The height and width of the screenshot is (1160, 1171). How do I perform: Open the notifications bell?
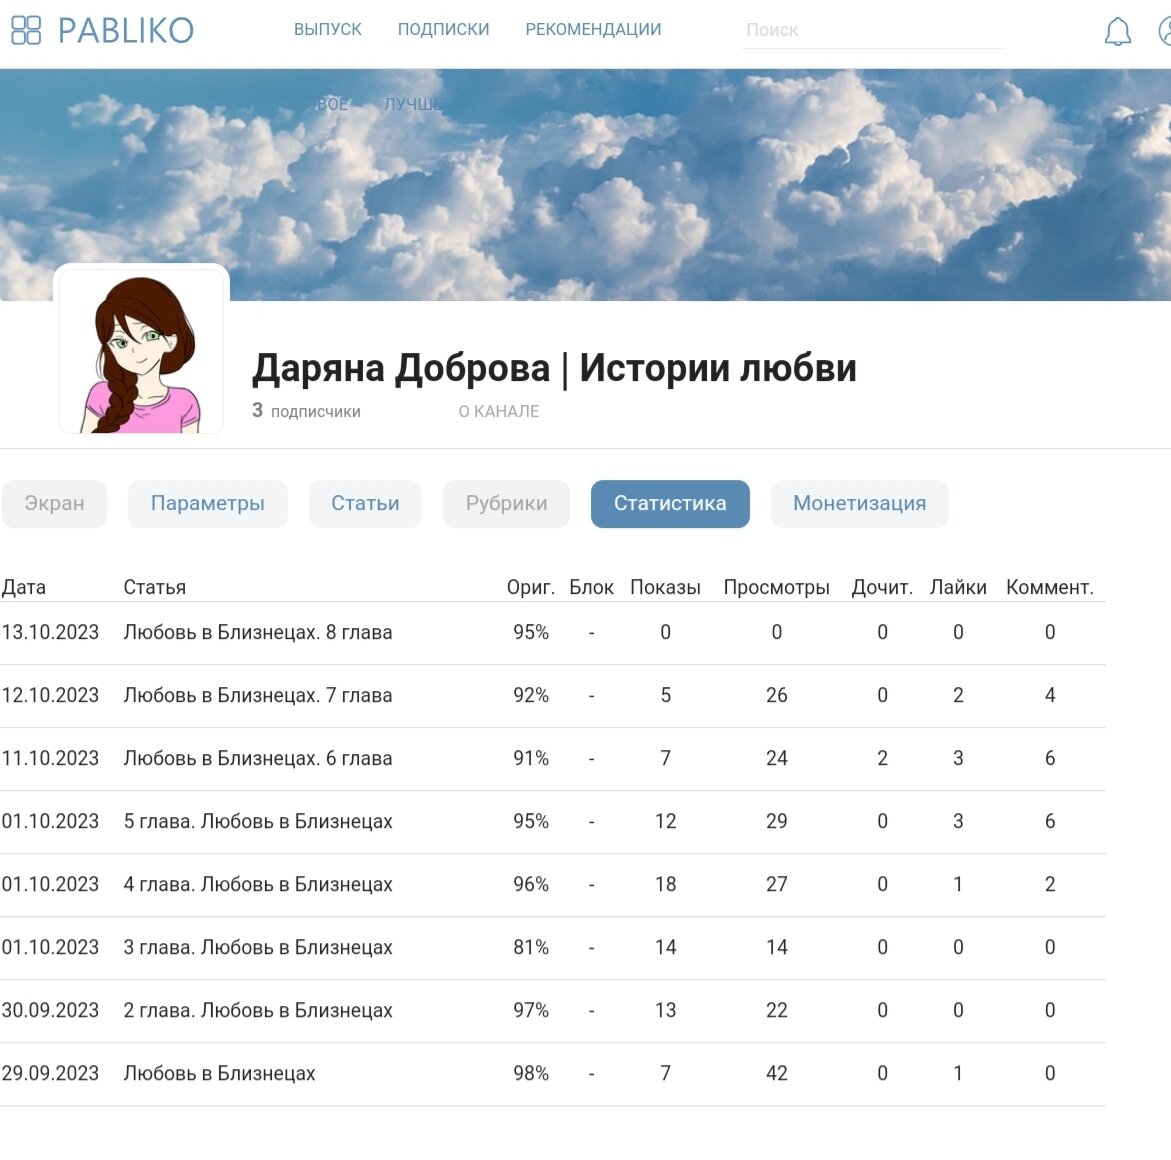coord(1118,30)
